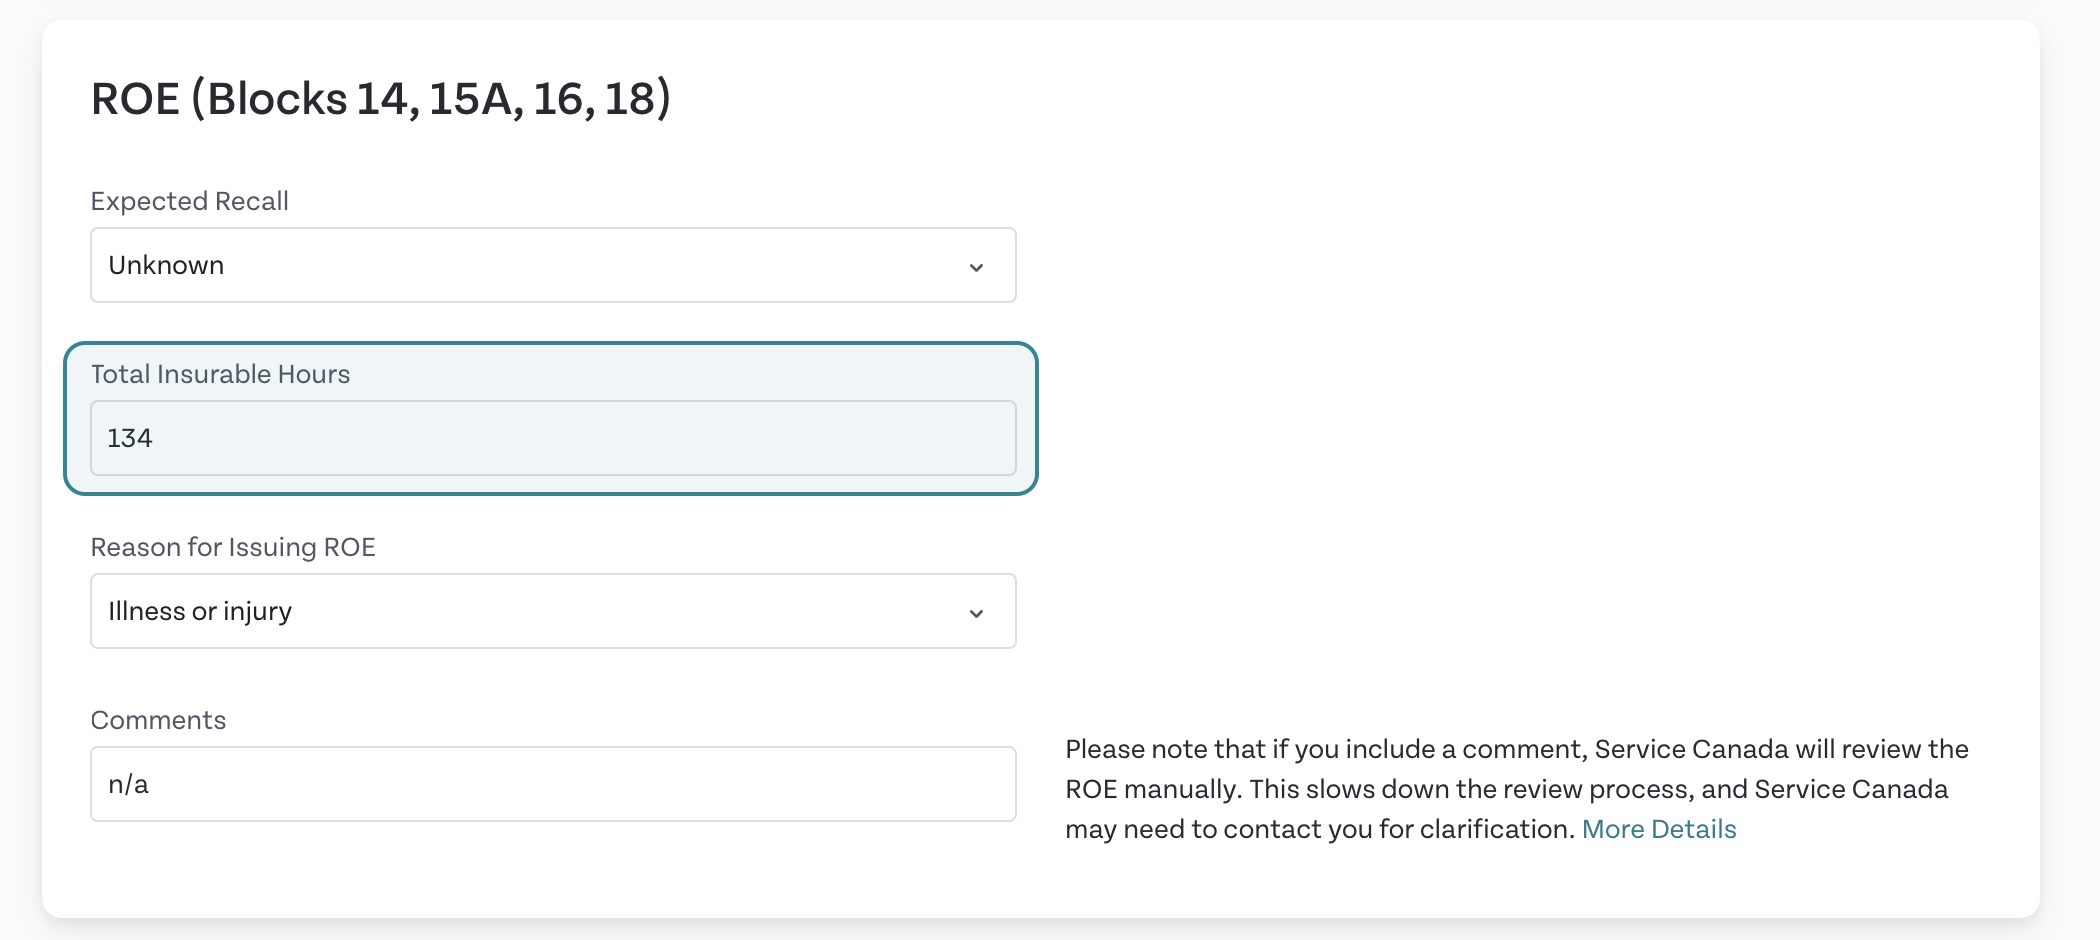Click the ROE Blocks 14, 15A, 16, 18 heading
The height and width of the screenshot is (940, 2100).
coord(380,99)
